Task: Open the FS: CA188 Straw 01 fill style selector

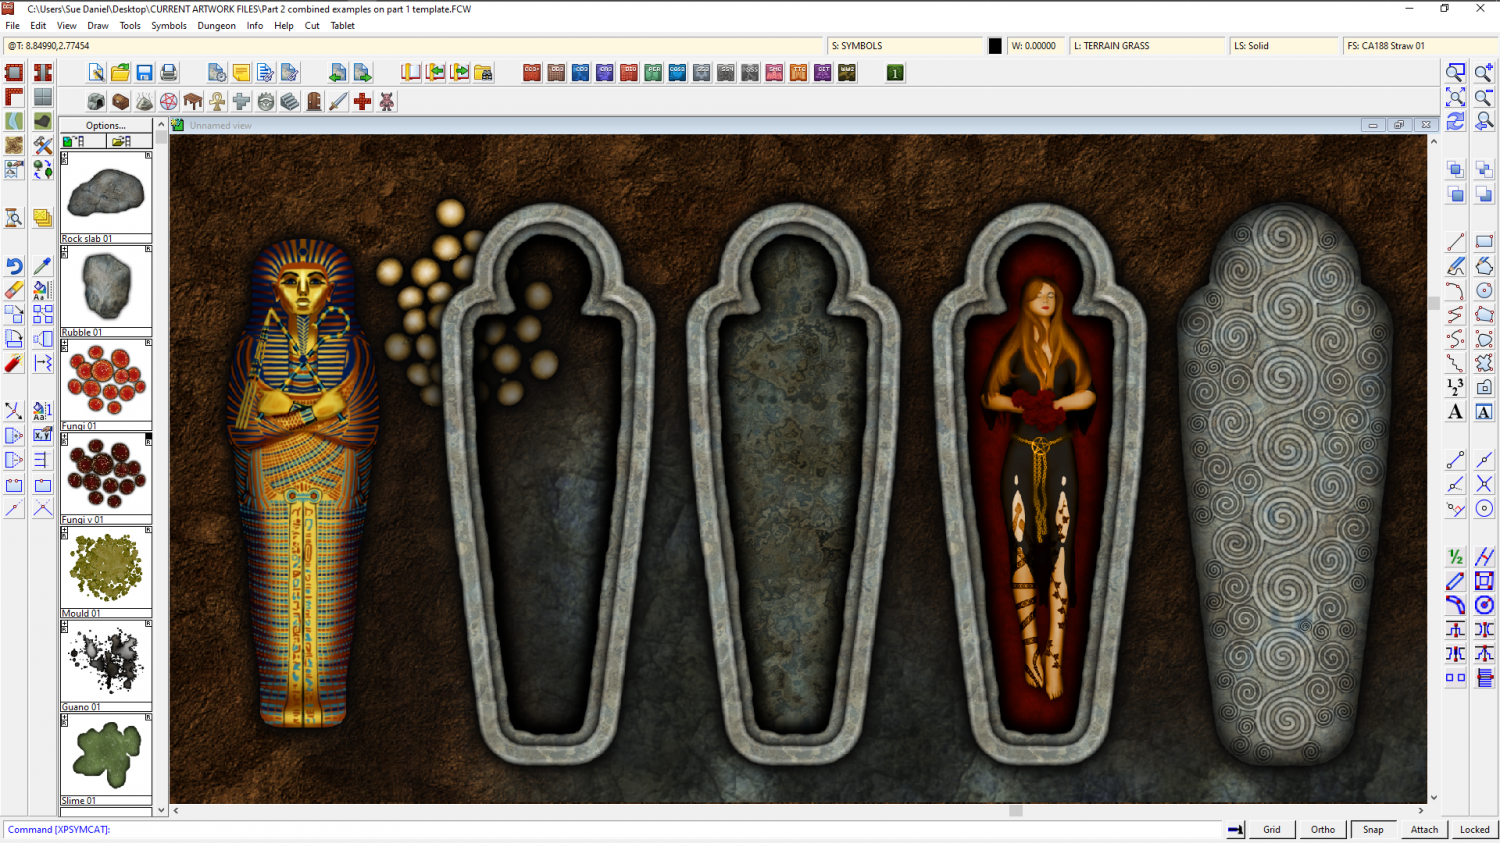Action: (1420, 46)
